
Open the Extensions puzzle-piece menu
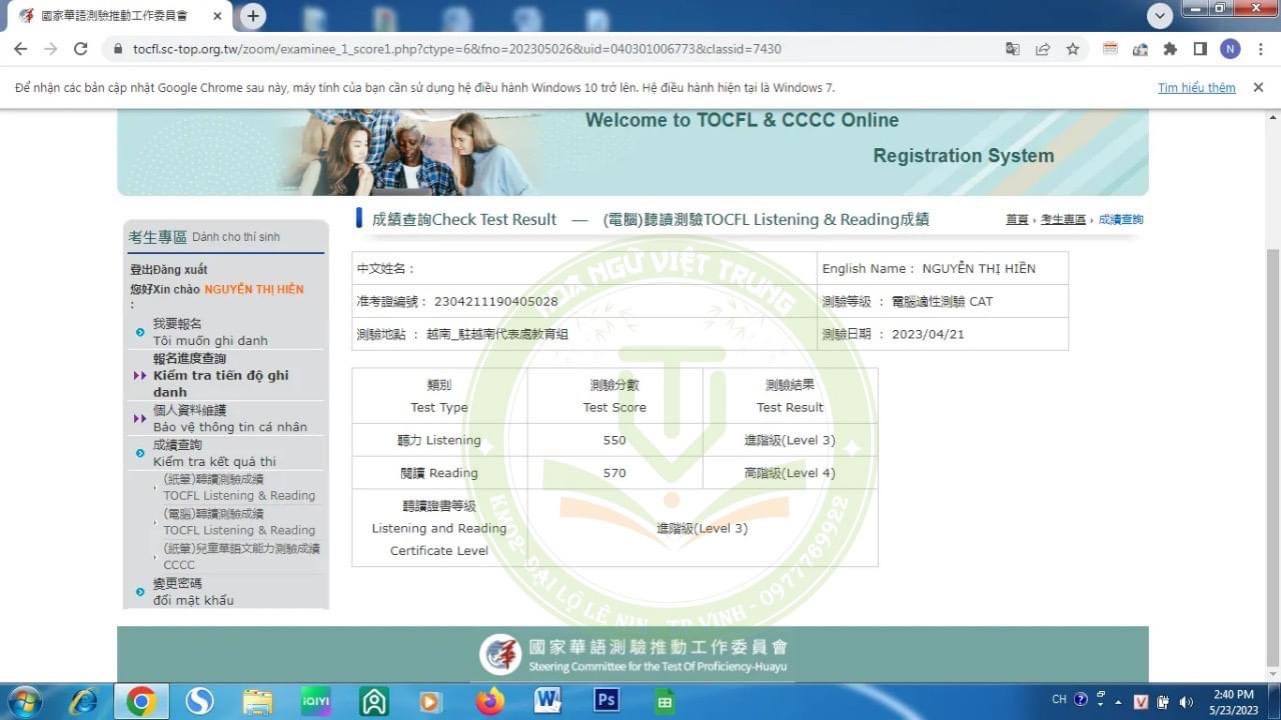coord(1170,48)
